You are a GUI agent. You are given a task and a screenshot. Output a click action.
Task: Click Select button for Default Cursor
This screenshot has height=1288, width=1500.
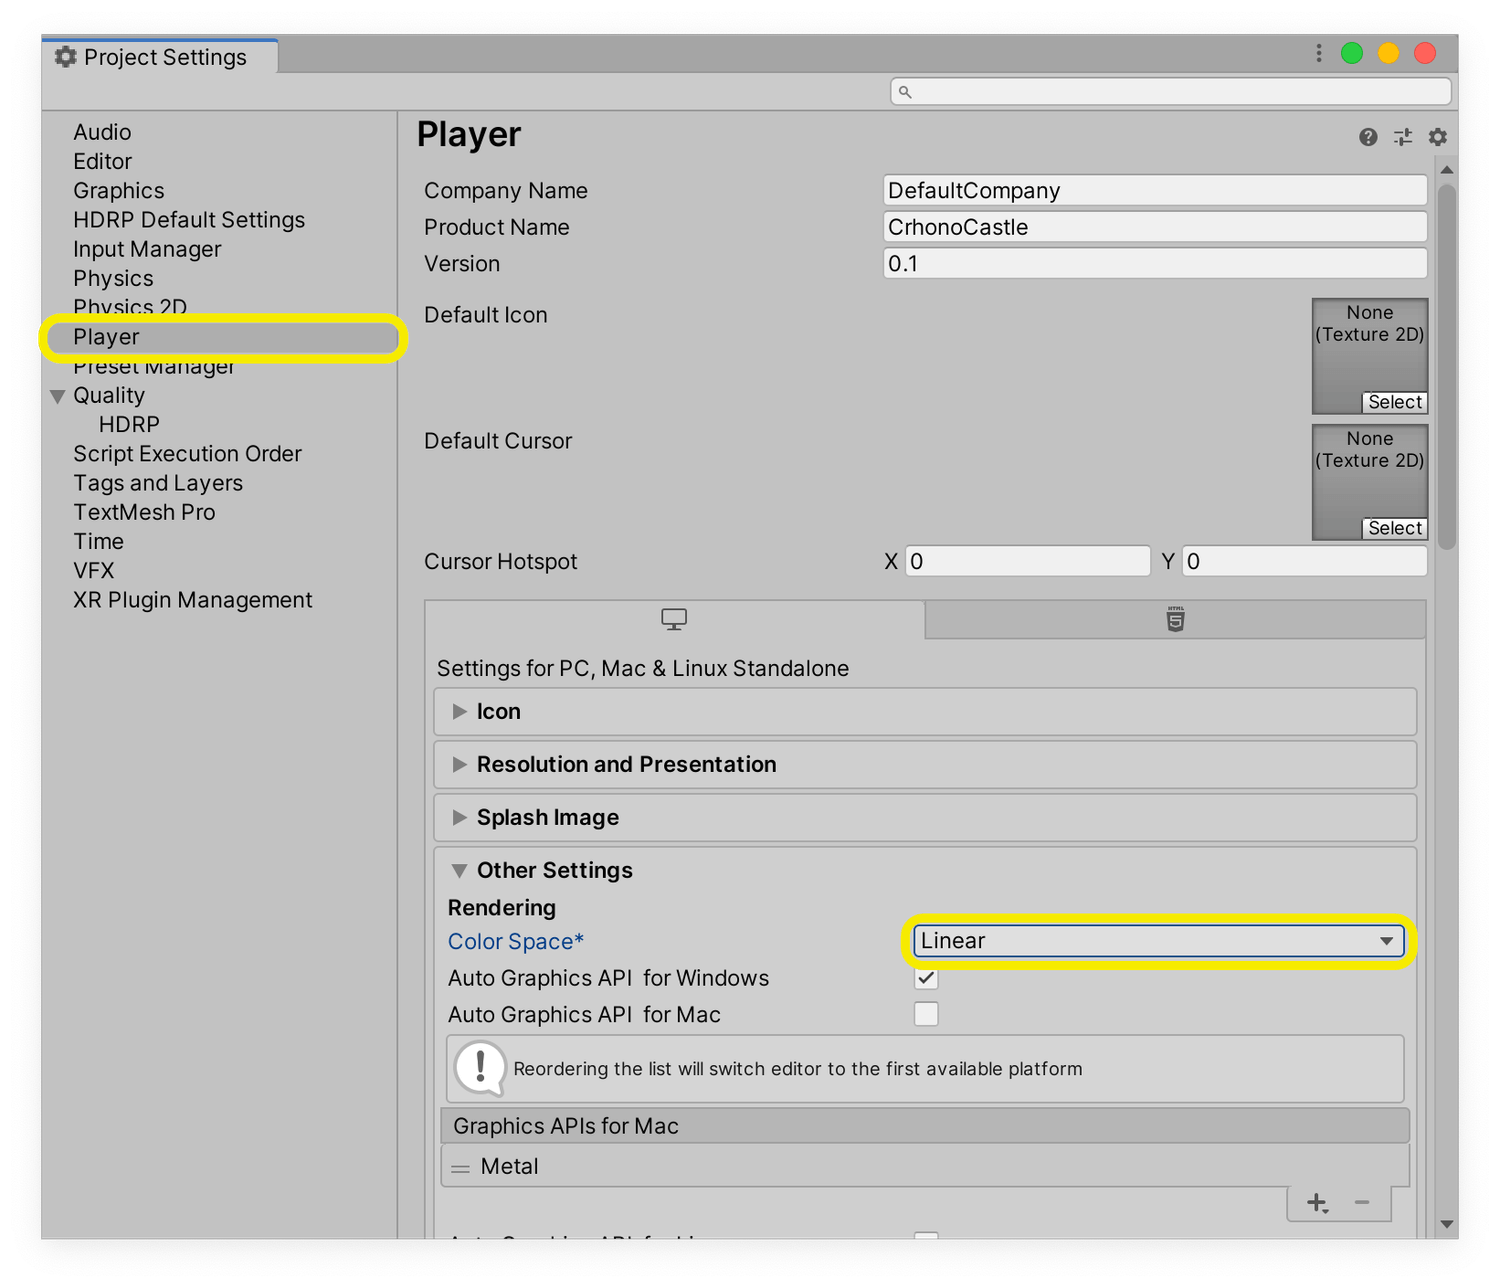1395,528
